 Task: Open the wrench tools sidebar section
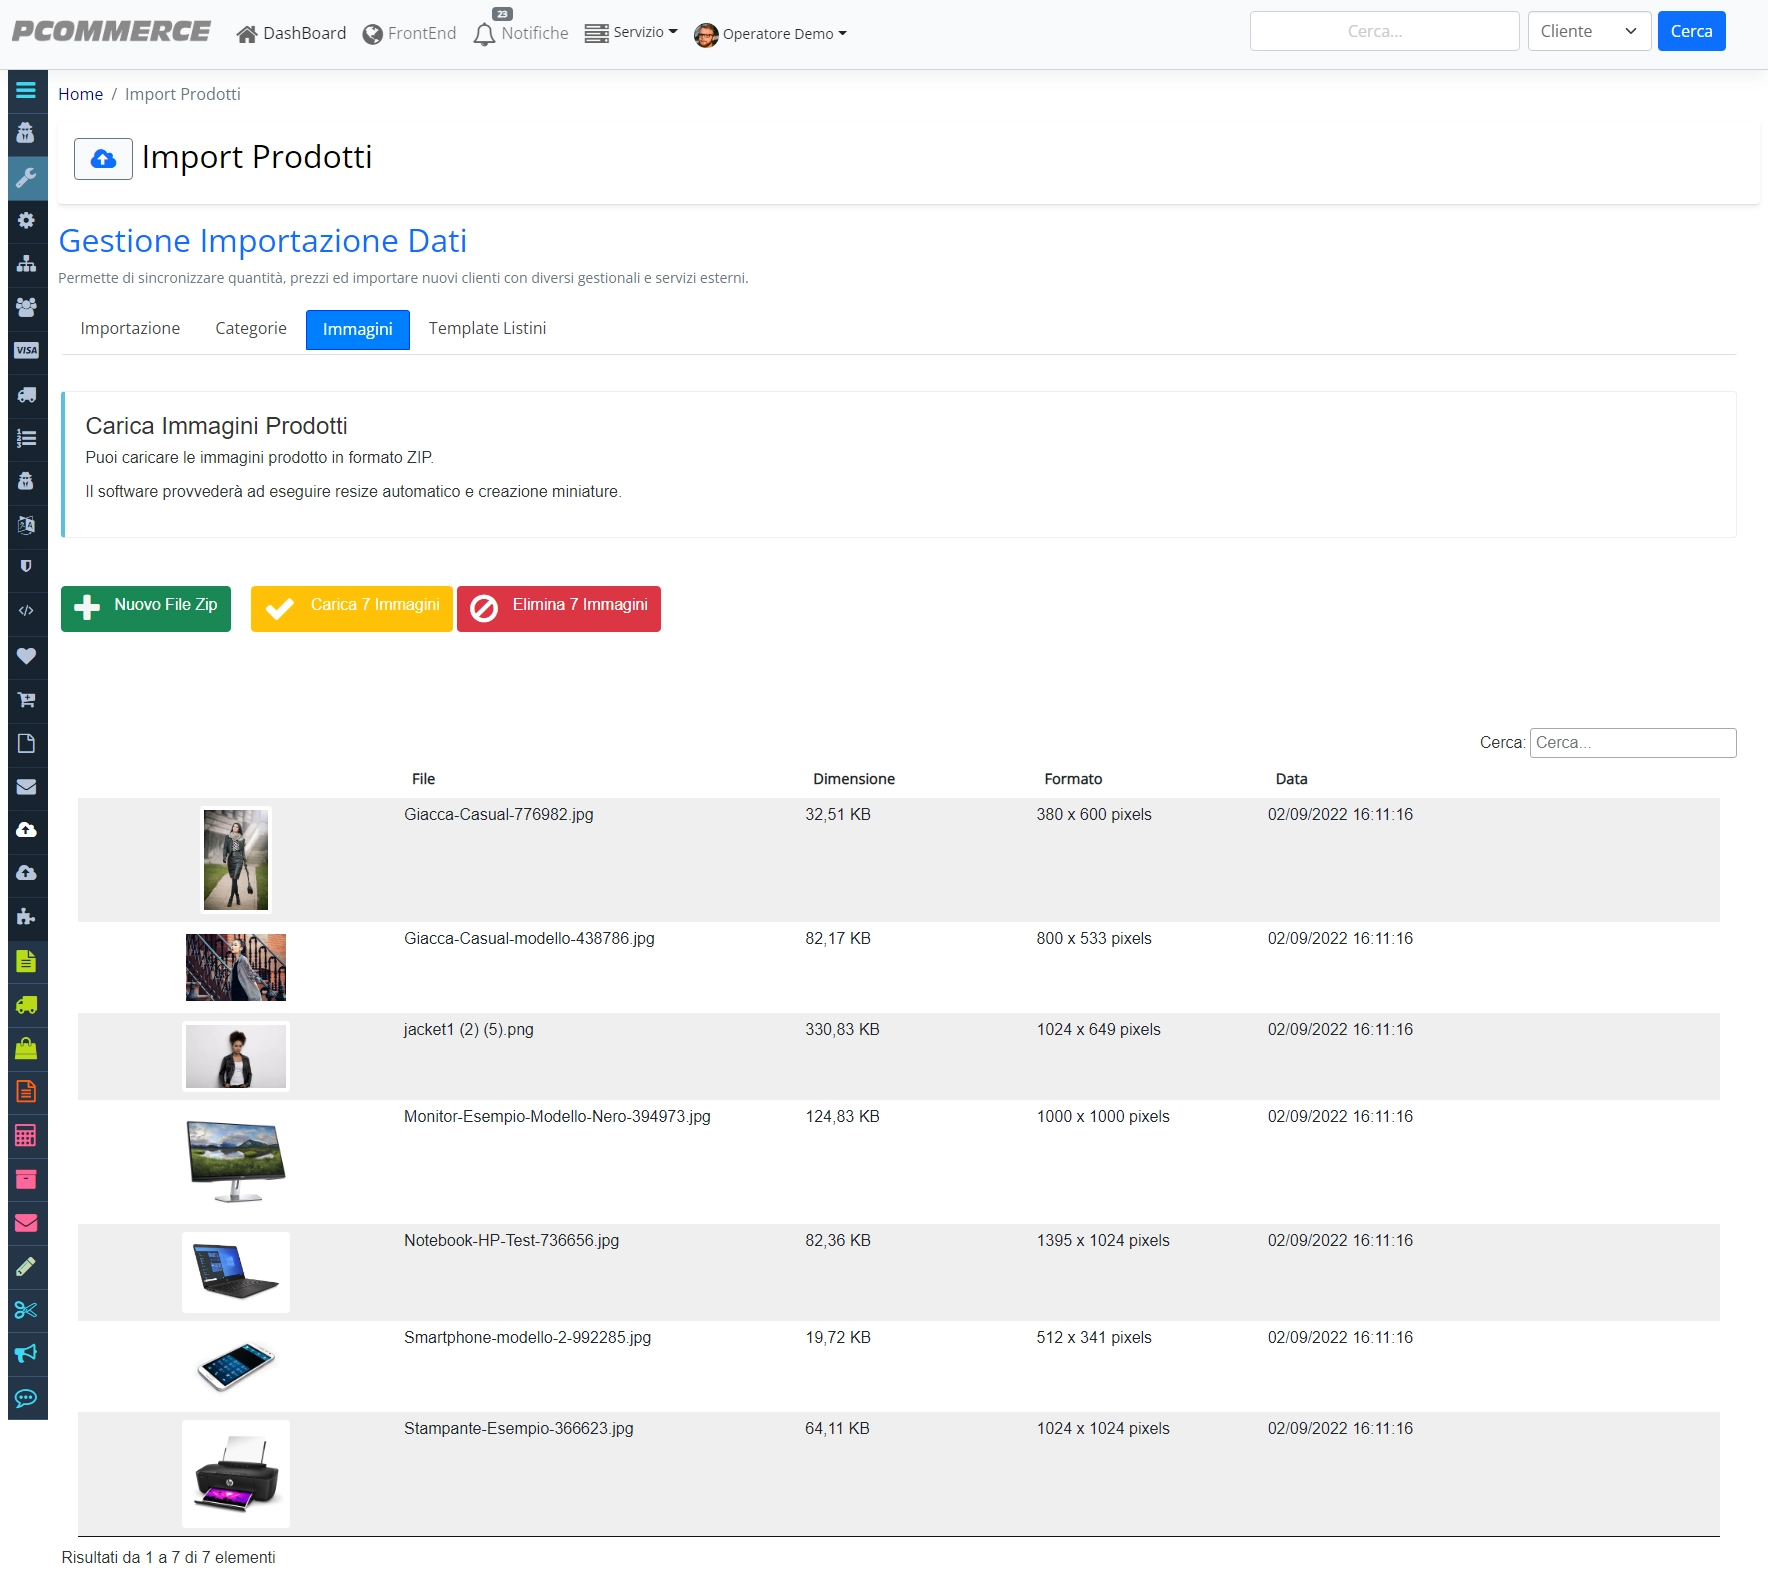pos(26,177)
